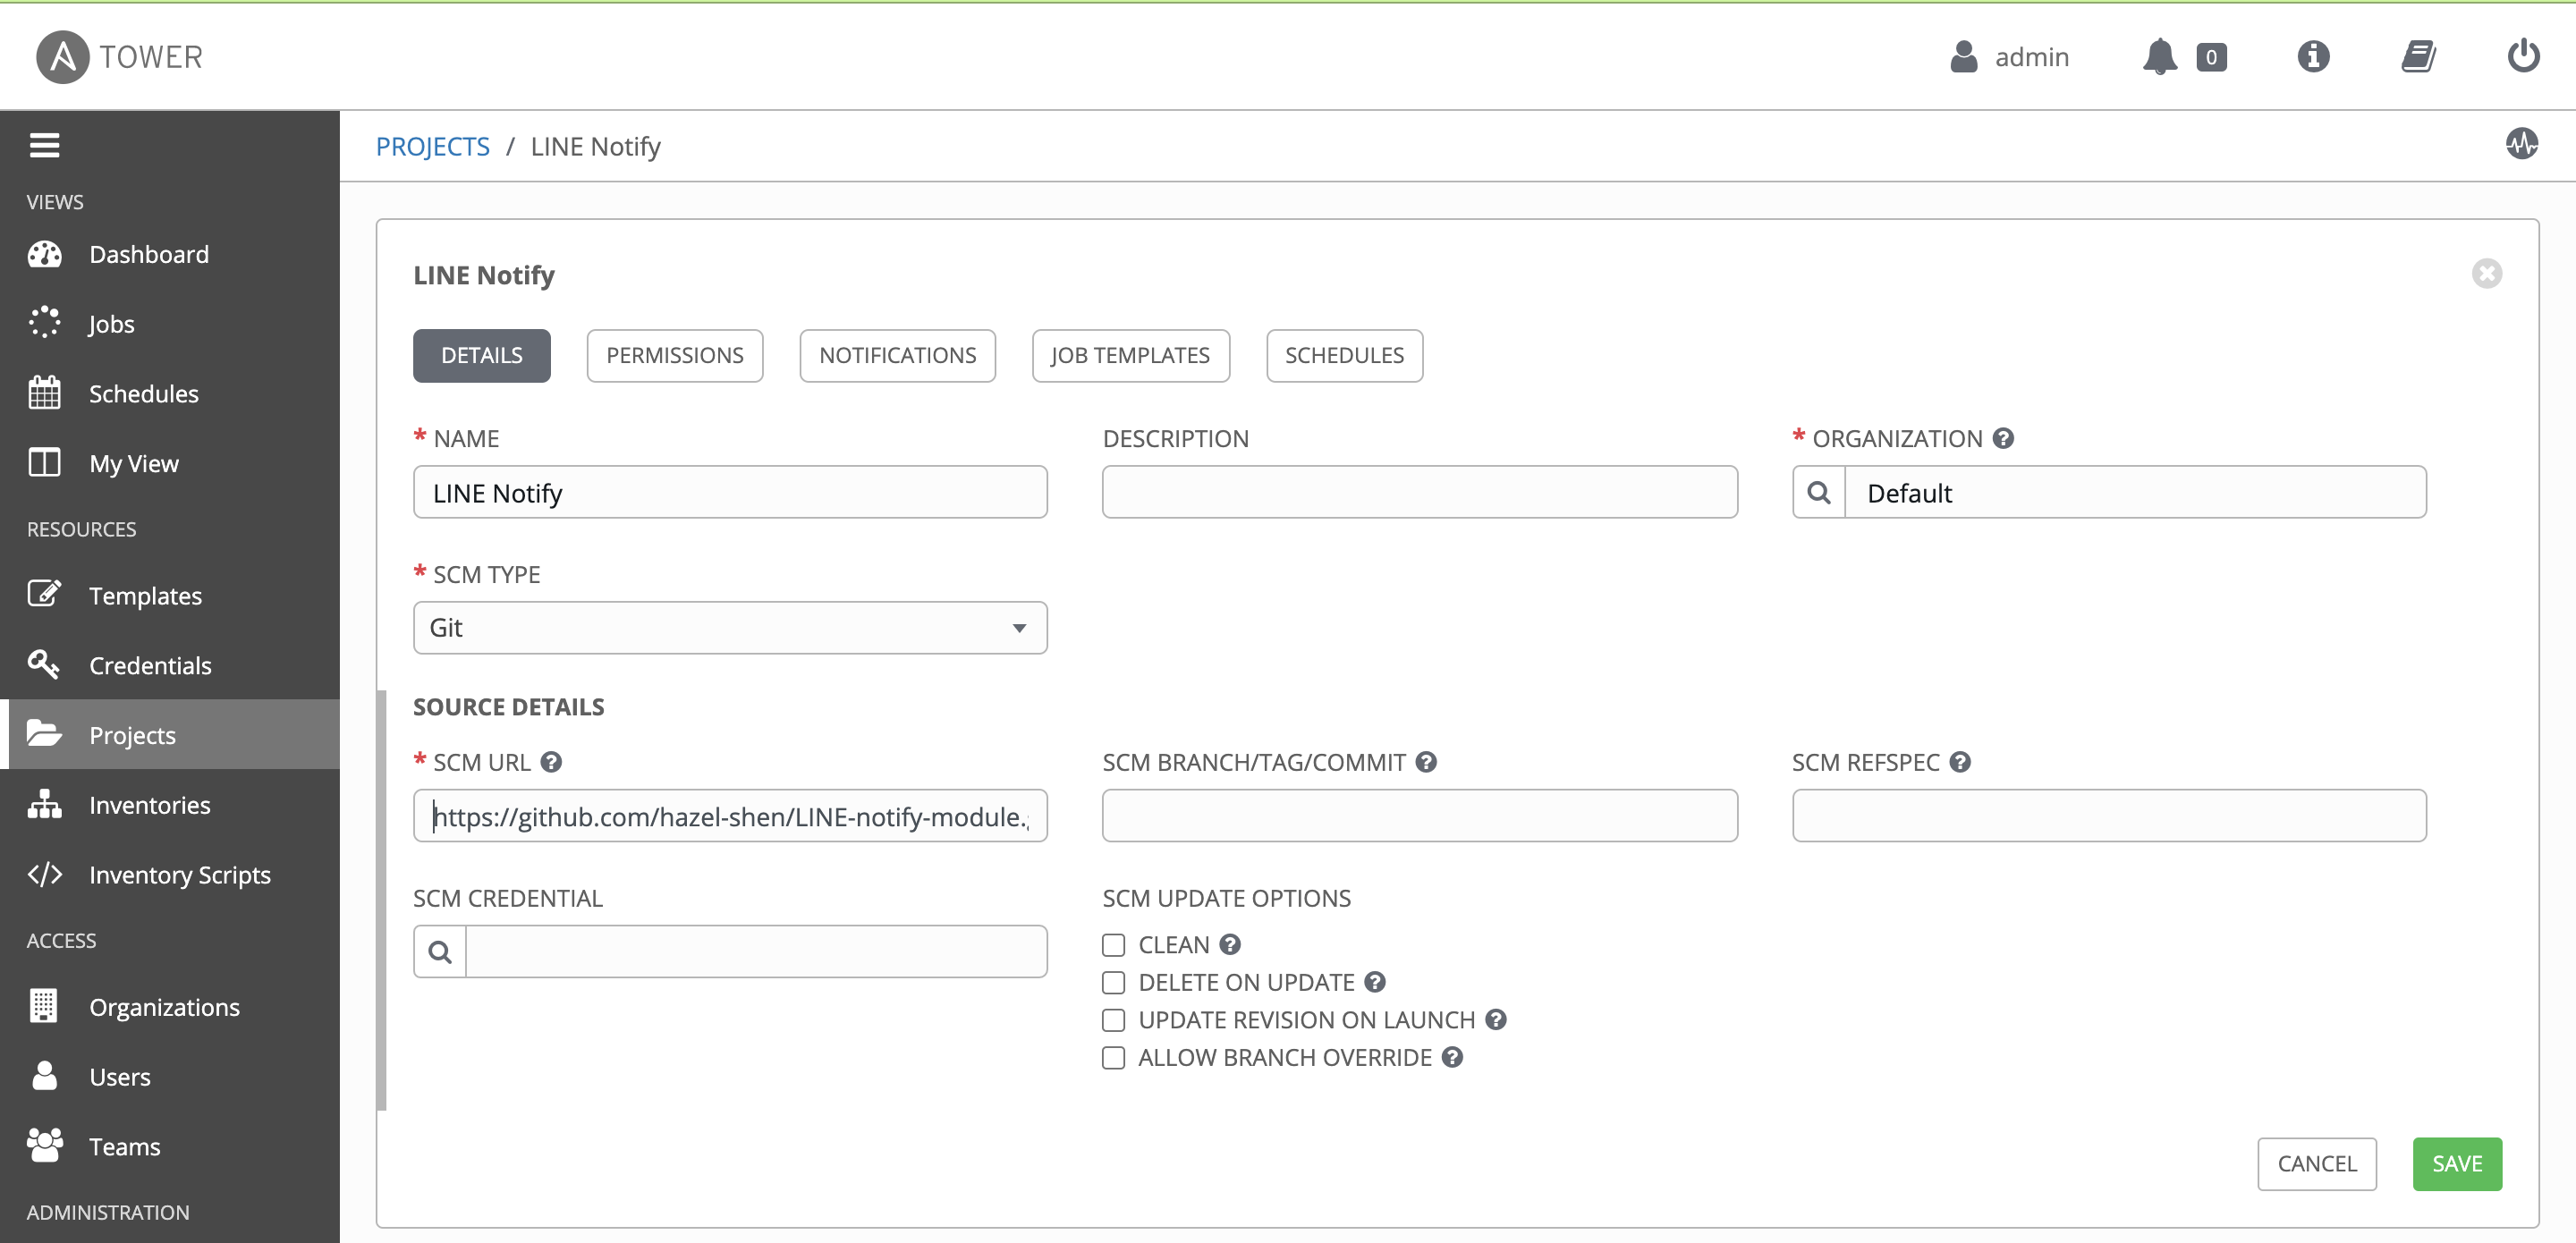Click the Credentials key icon
This screenshot has height=1243, width=2576.
pyautogui.click(x=44, y=664)
